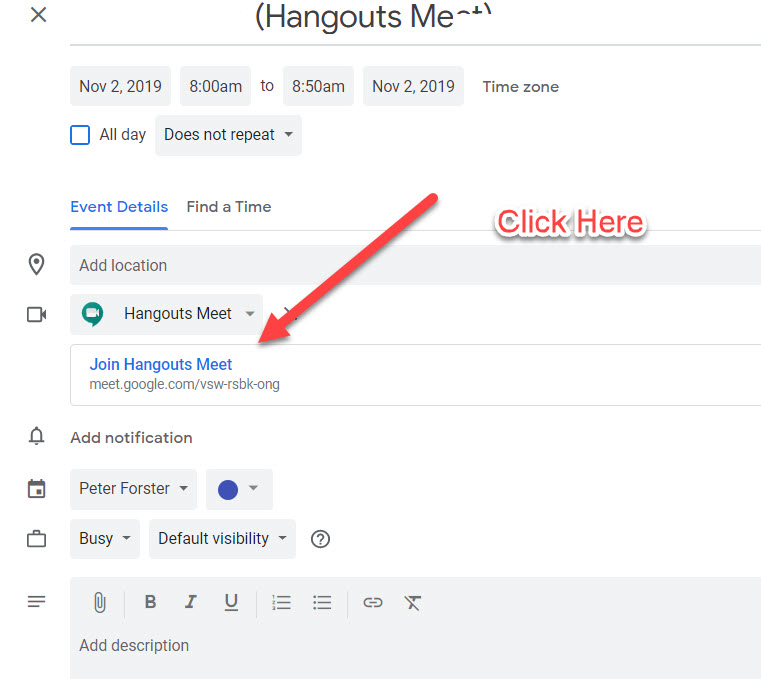Toggle underline formatting in description

click(231, 602)
